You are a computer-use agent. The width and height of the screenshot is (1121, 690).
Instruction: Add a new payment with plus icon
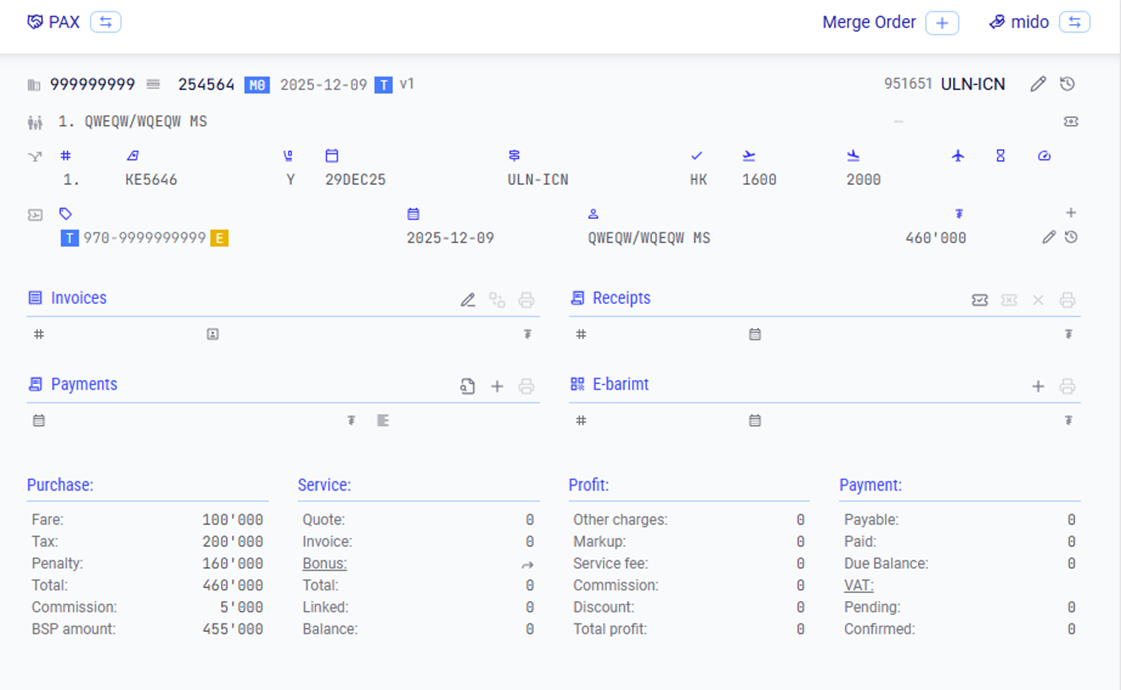(497, 386)
